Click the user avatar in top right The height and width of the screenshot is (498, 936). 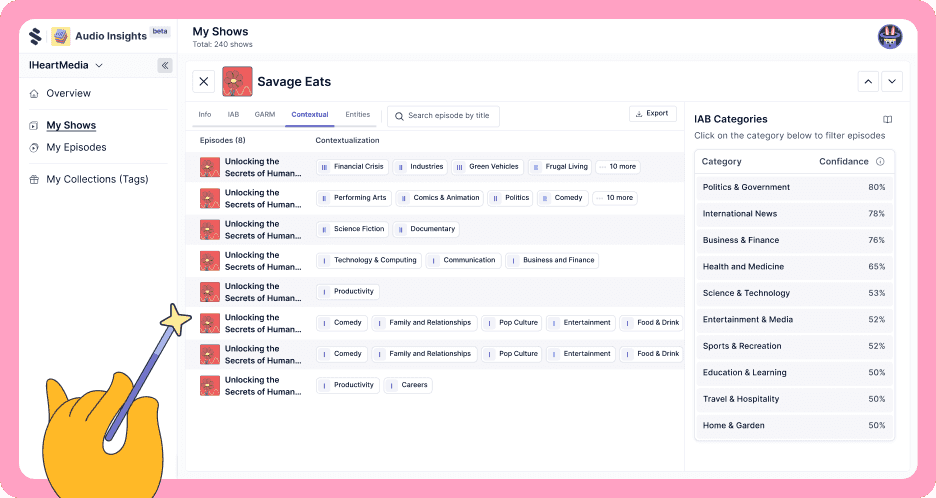[x=889, y=37]
